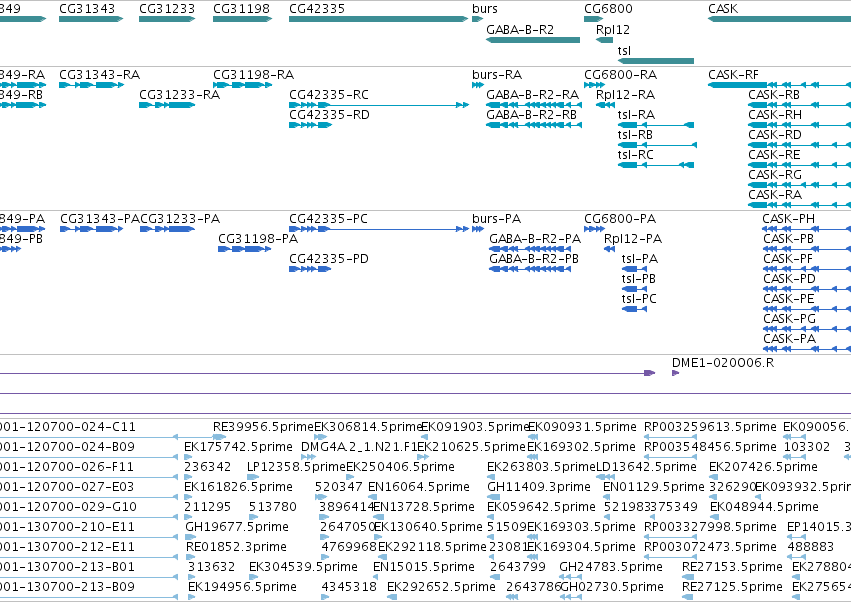851x602 pixels.
Task: Select the tsl-PC protein label
Action: point(639,299)
